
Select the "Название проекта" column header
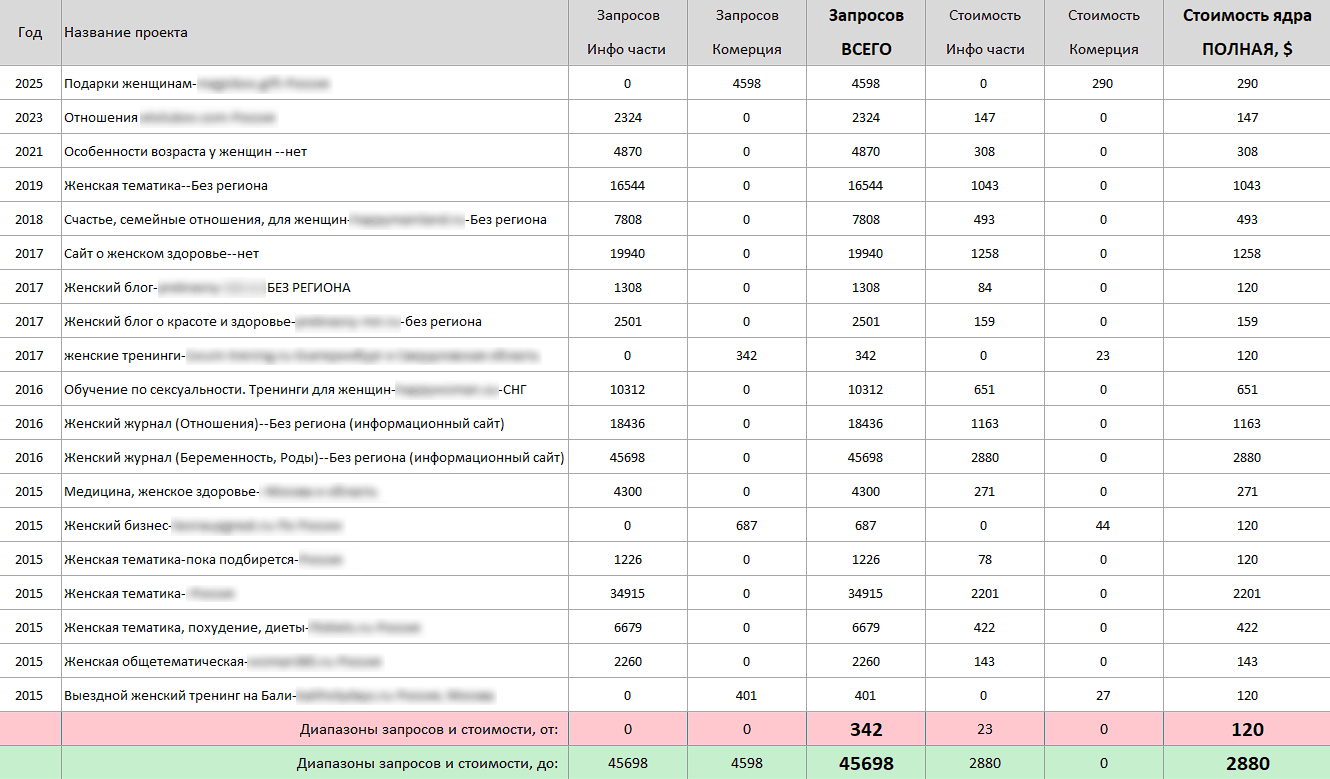click(126, 32)
